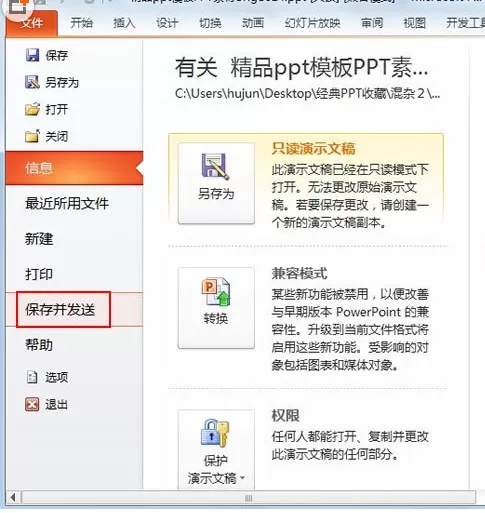Switch to the 插入 Insert tab
The height and width of the screenshot is (513, 485).
[124, 23]
